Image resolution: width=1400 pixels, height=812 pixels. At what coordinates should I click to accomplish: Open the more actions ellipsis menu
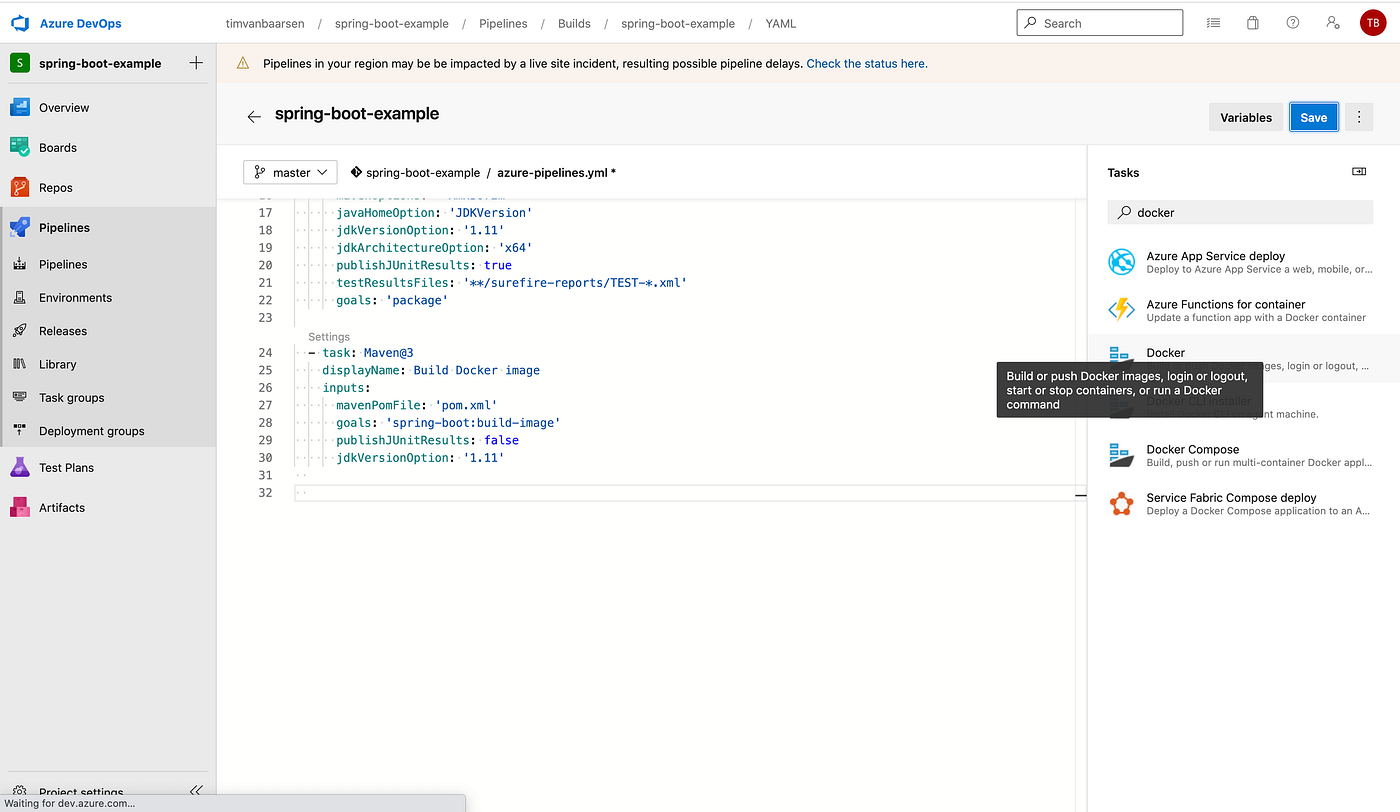(1358, 117)
